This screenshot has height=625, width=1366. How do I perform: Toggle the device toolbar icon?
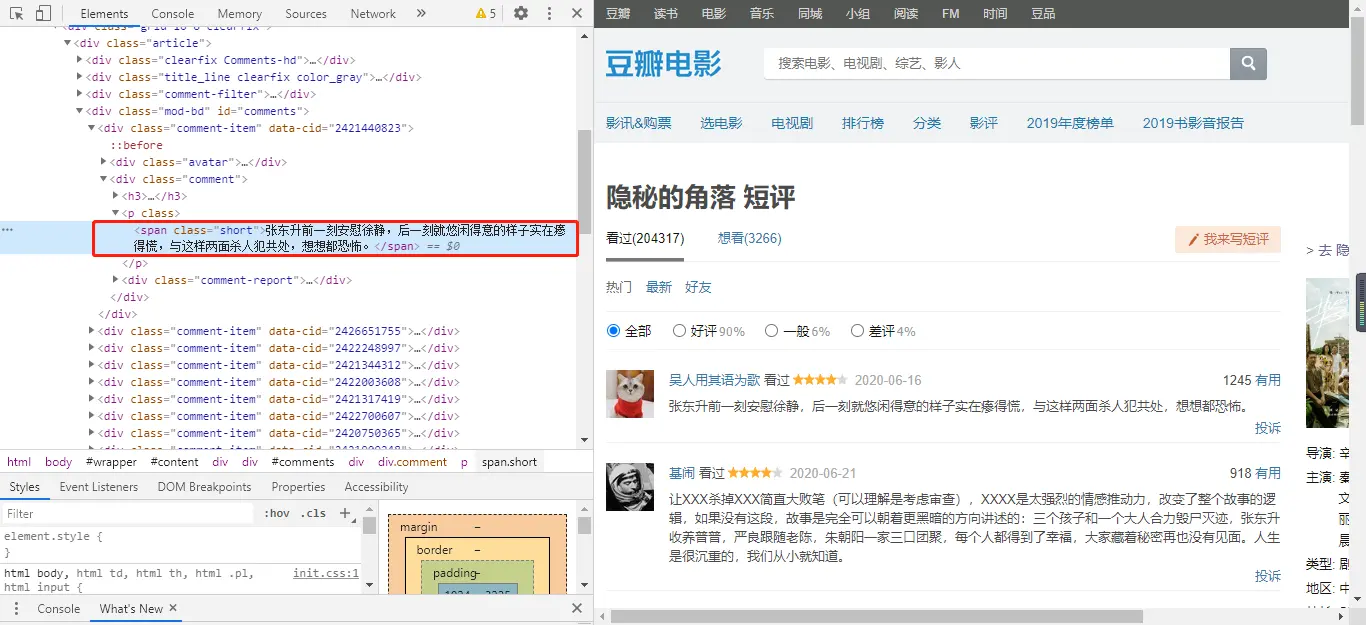pos(43,13)
